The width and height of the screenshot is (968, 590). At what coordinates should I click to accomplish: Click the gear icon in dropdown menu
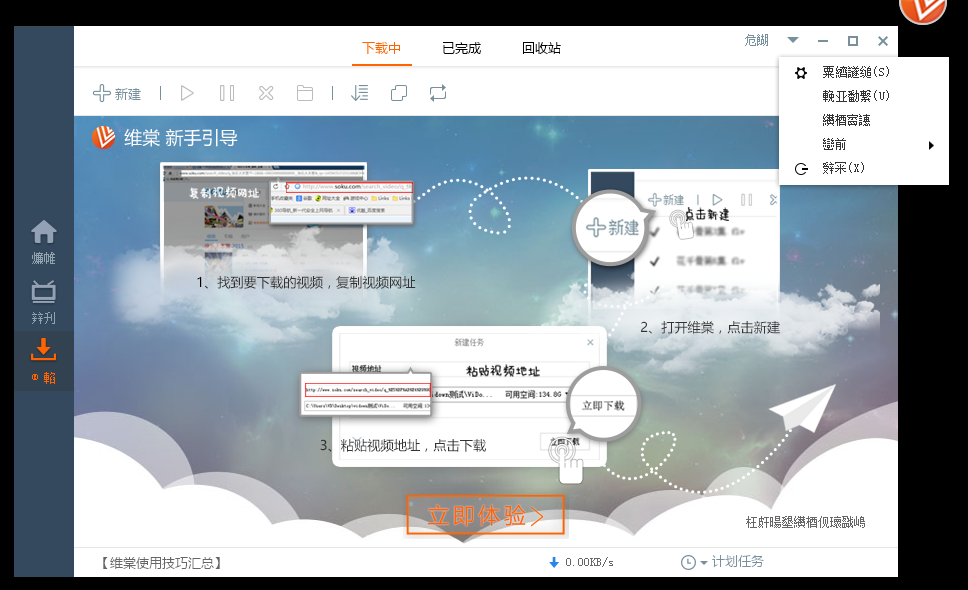(x=801, y=73)
